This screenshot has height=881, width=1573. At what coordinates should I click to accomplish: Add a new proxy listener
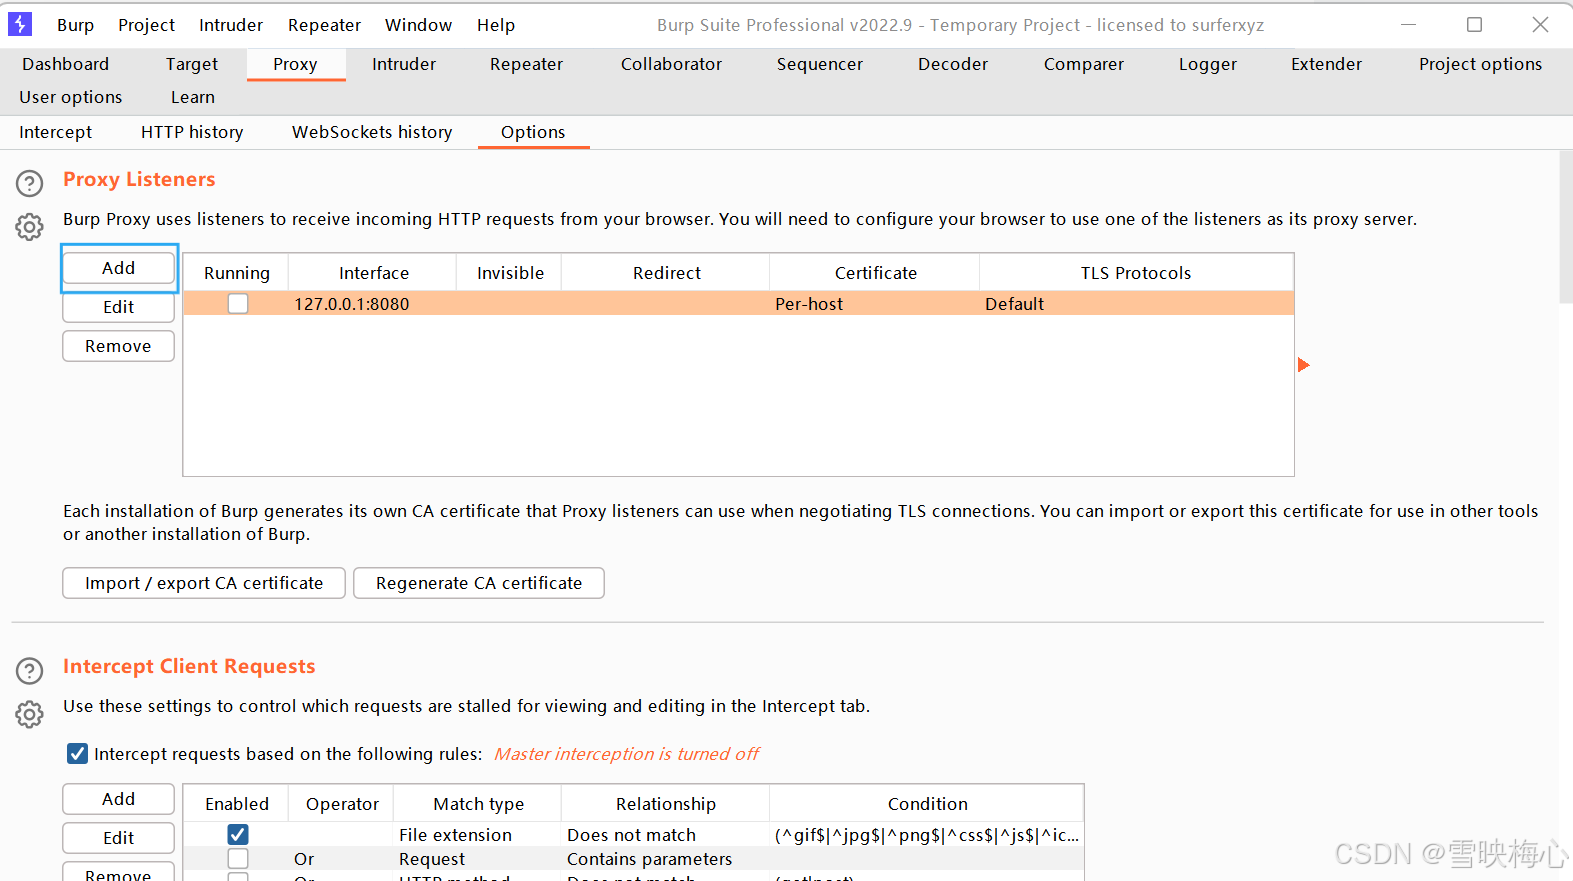pos(118,268)
